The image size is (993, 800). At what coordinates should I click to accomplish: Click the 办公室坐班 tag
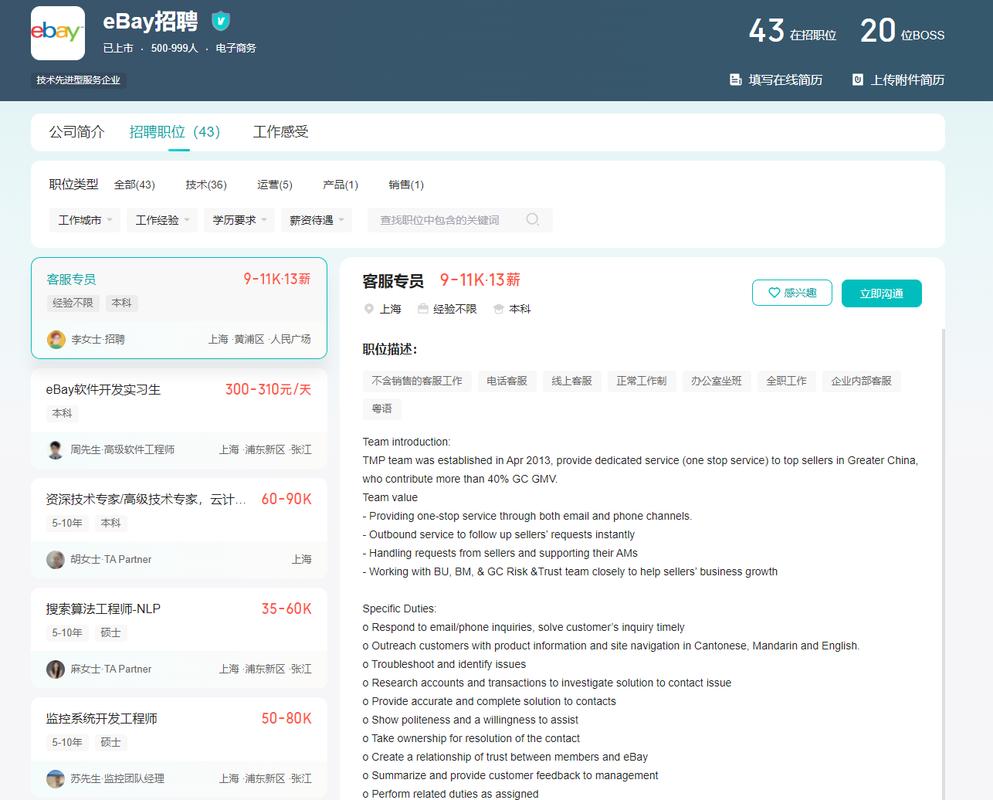coord(716,381)
